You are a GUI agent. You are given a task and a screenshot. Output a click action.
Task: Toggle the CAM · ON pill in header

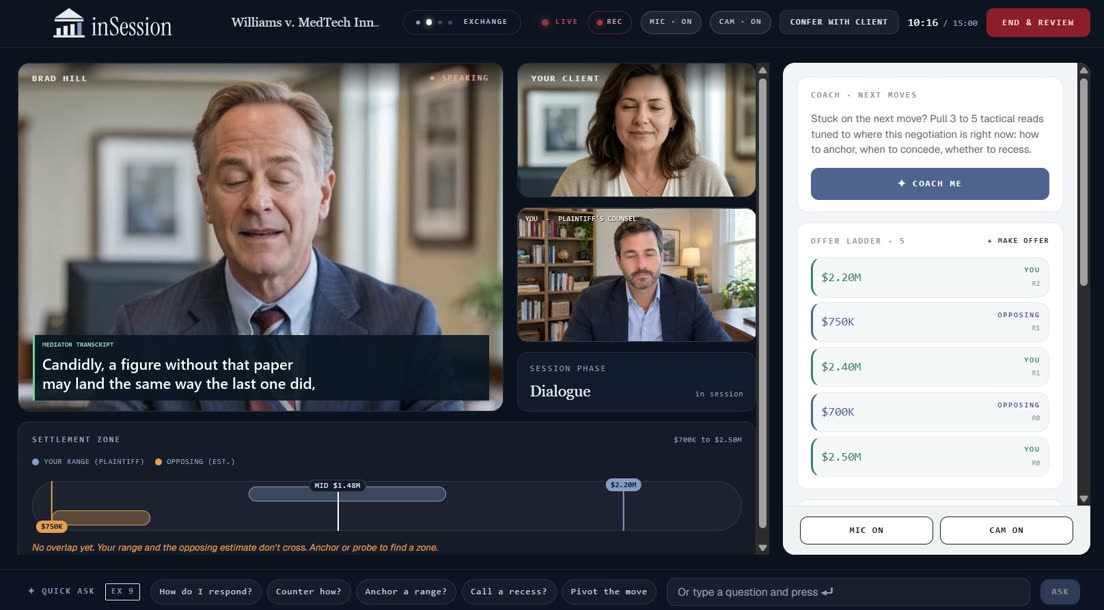tap(740, 22)
